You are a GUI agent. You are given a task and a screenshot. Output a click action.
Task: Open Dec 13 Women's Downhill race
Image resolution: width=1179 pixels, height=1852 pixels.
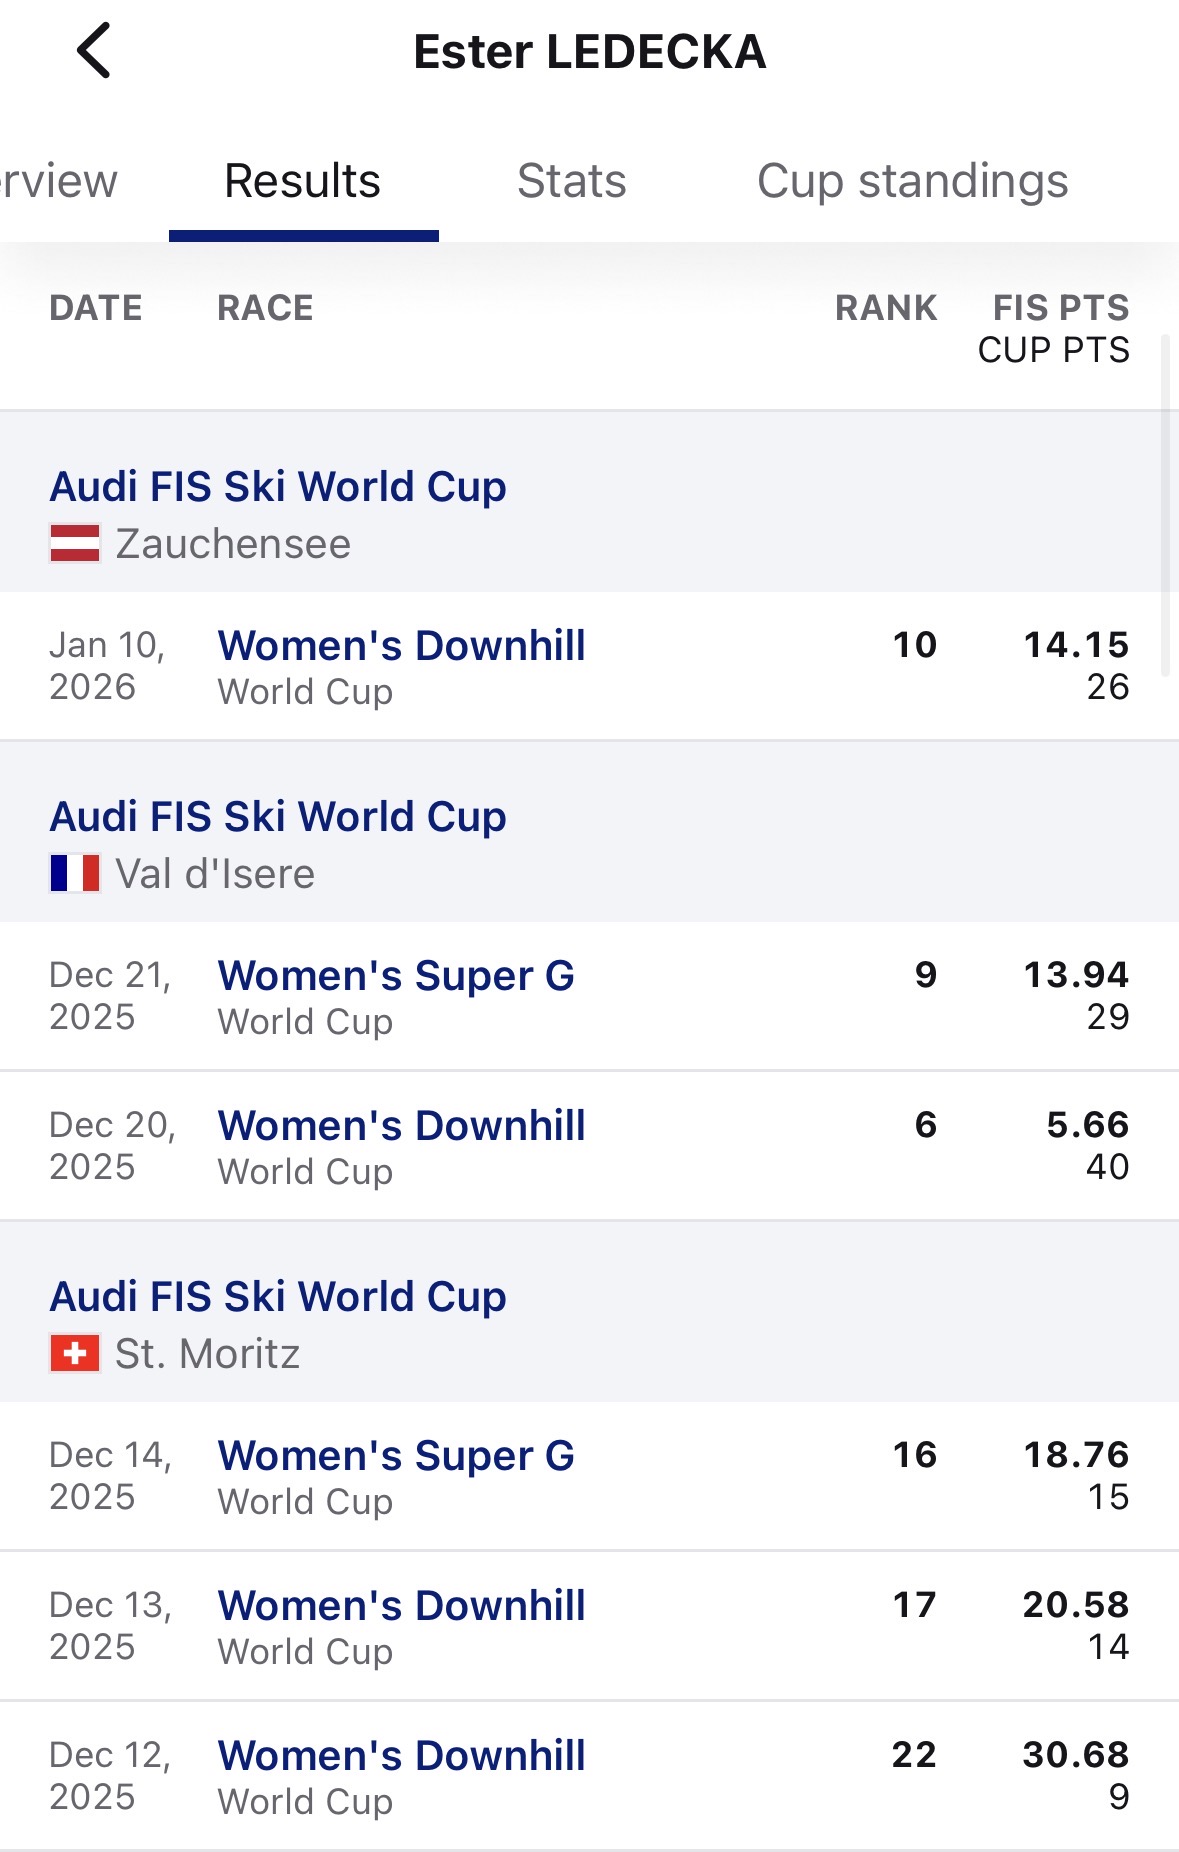(x=401, y=1606)
